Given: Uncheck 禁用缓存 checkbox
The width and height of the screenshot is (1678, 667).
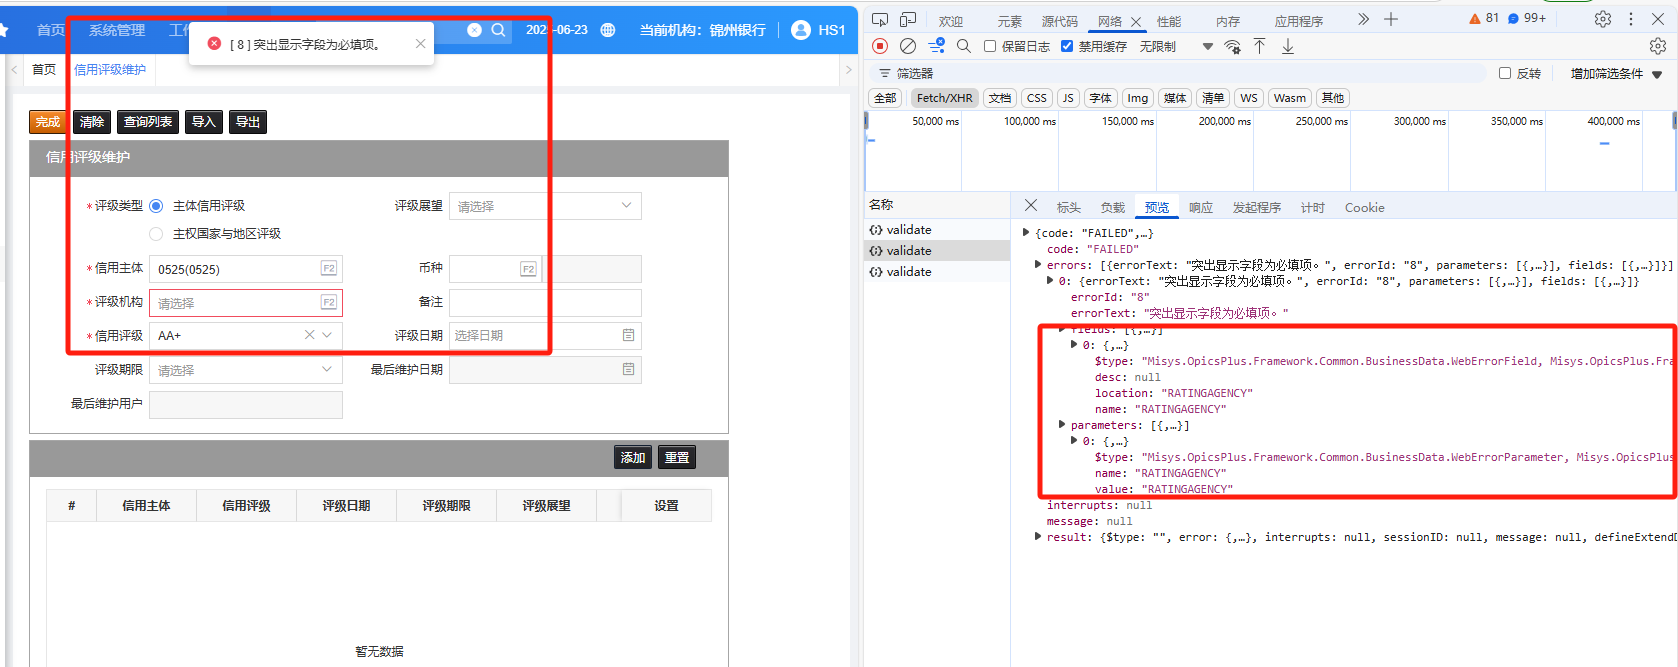Looking at the screenshot, I should tap(1067, 46).
